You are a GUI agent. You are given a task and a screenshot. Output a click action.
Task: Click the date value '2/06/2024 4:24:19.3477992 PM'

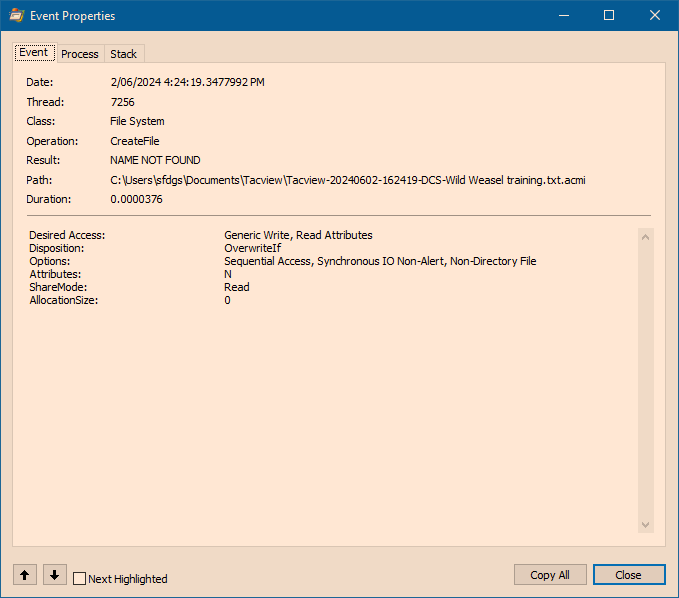coord(188,82)
